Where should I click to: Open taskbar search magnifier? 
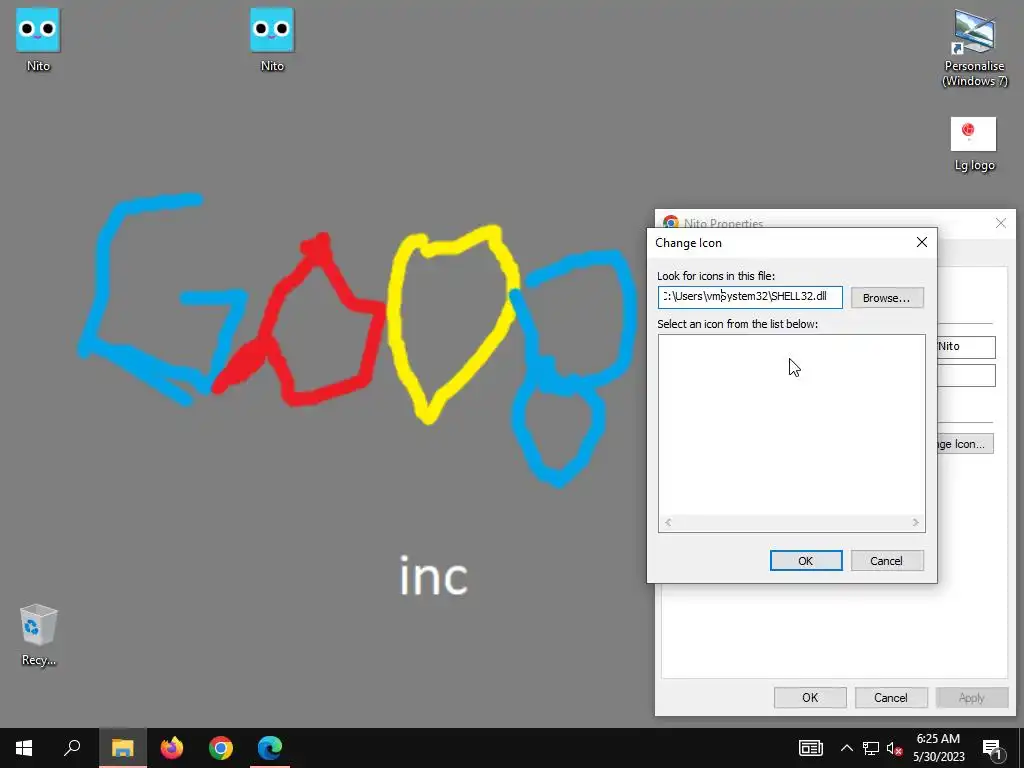[x=72, y=748]
